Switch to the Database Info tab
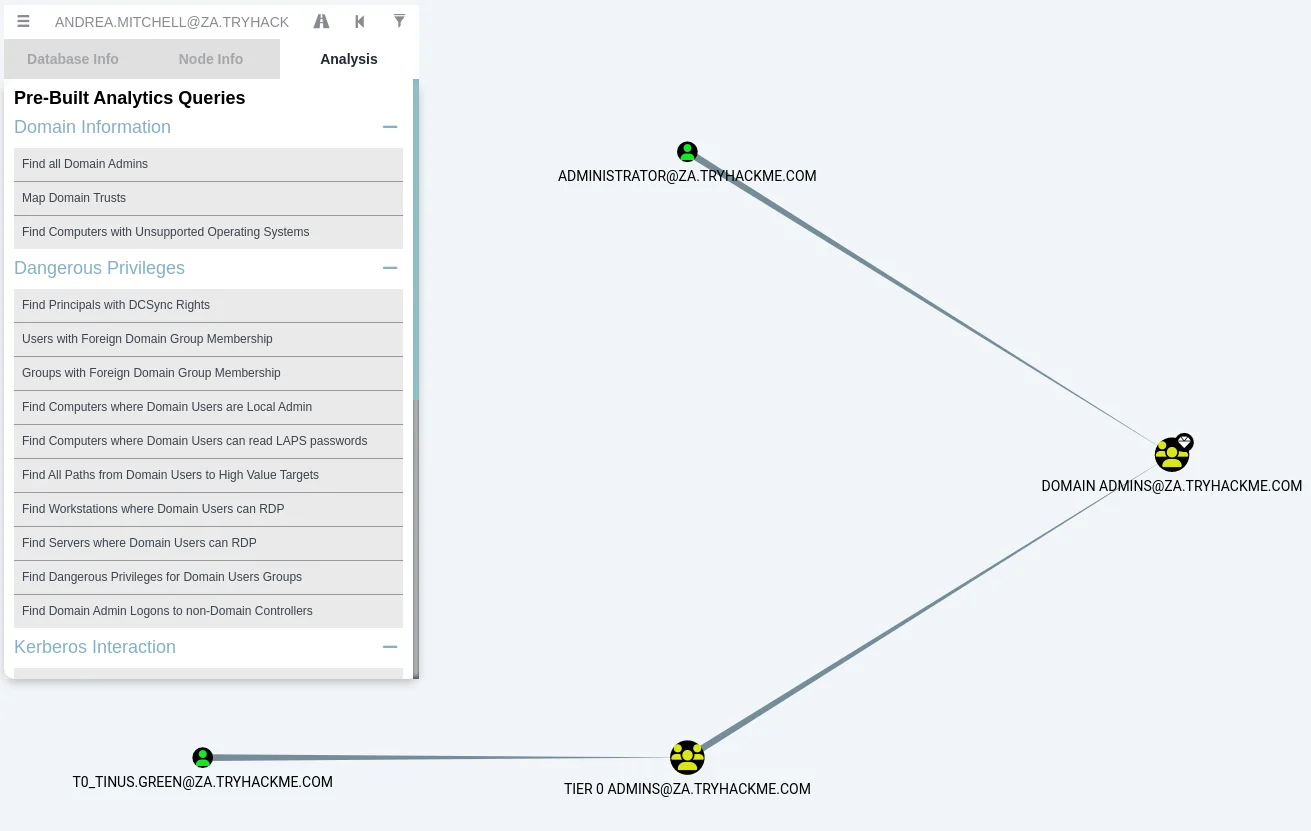Viewport: 1311px width, 831px height. [x=73, y=59]
